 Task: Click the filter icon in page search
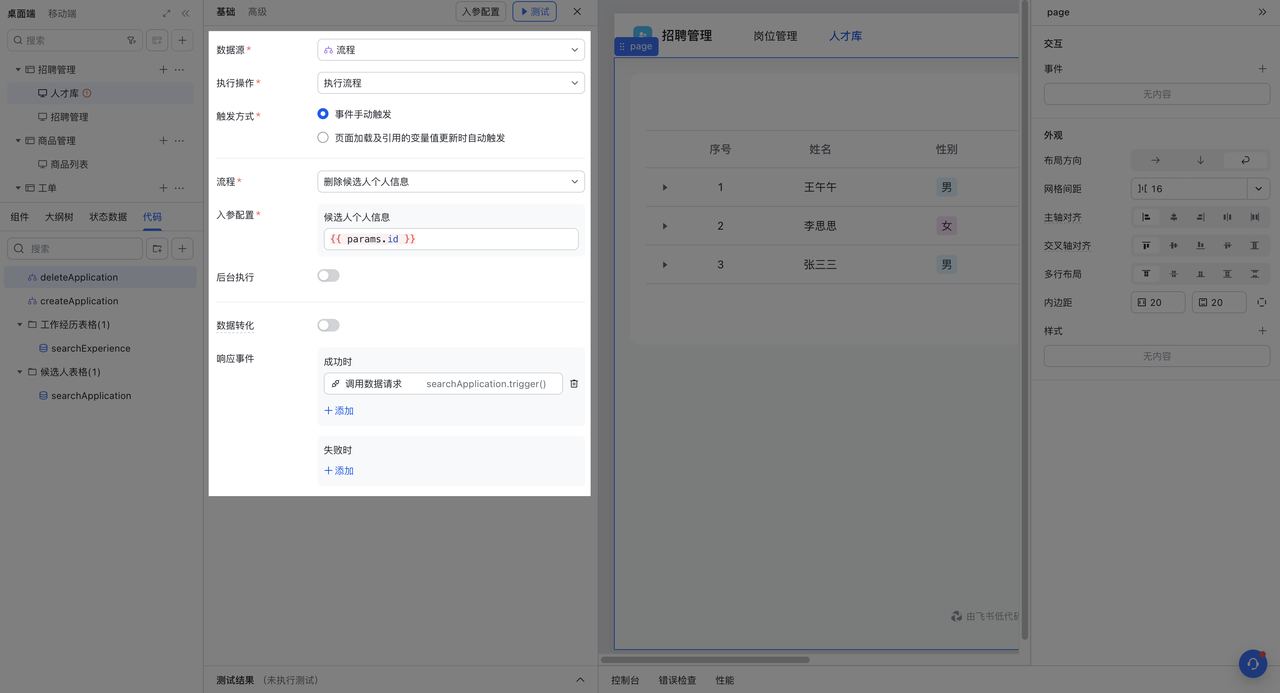click(131, 40)
